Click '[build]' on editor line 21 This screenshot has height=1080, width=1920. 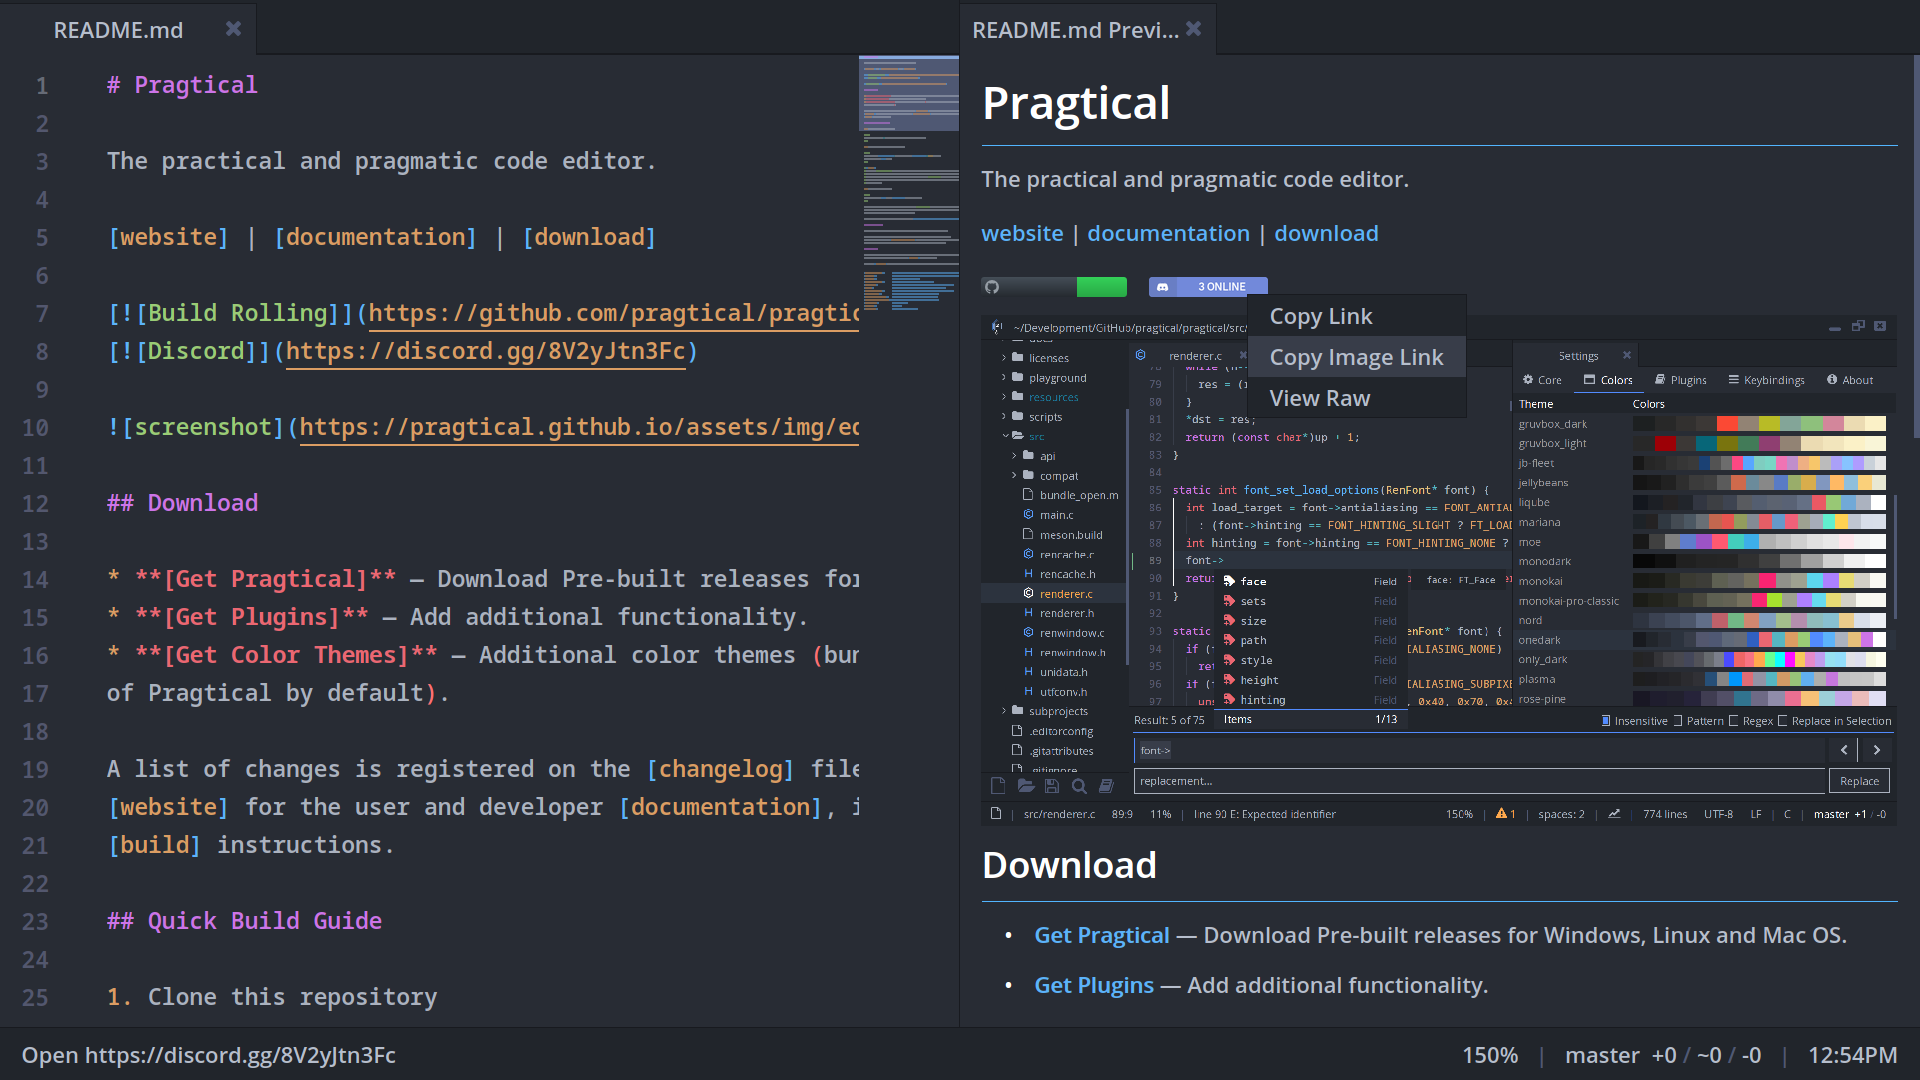tap(154, 845)
